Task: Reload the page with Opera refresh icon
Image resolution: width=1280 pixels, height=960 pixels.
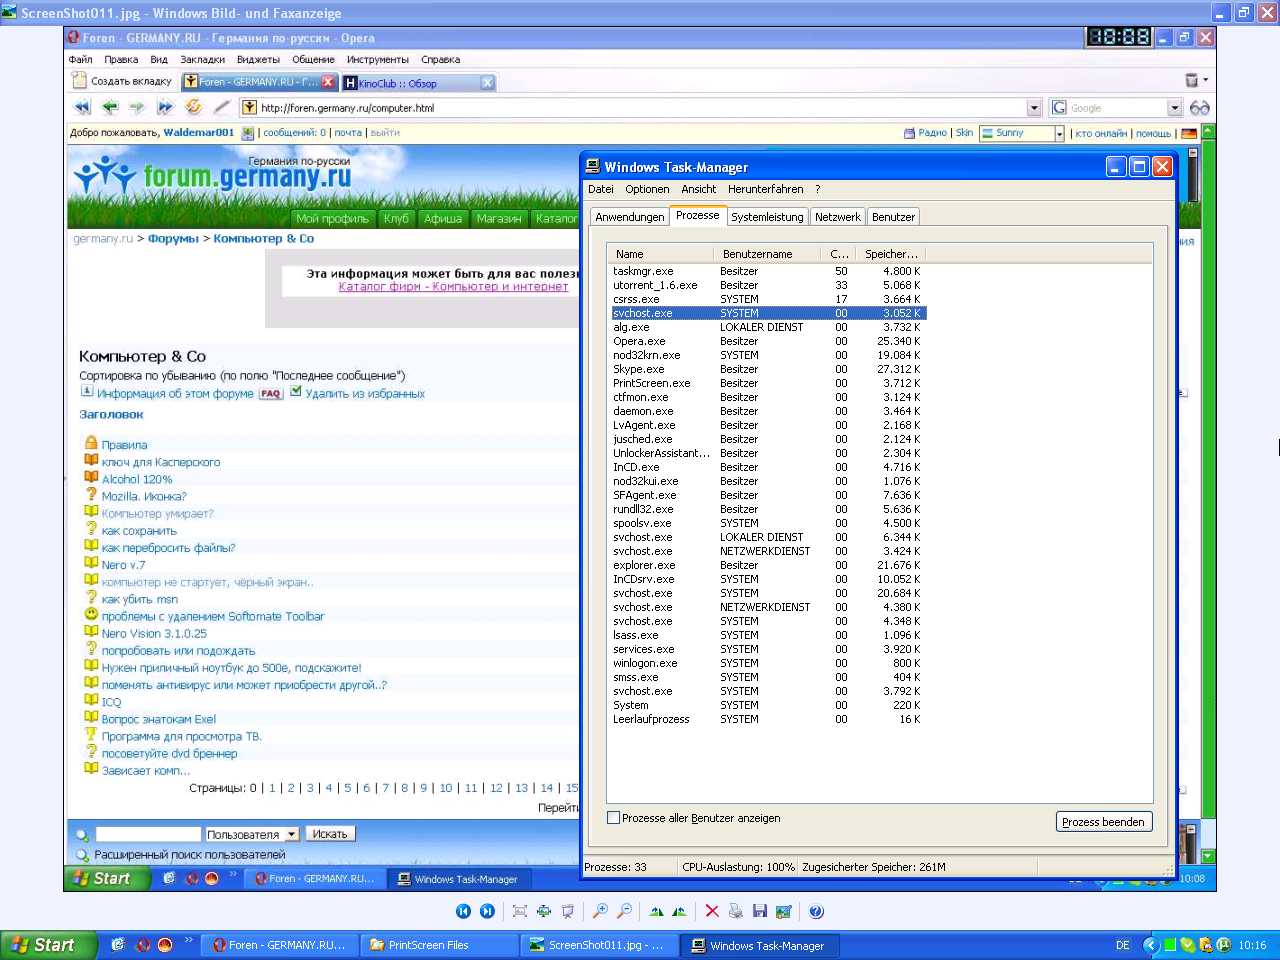Action: (193, 107)
